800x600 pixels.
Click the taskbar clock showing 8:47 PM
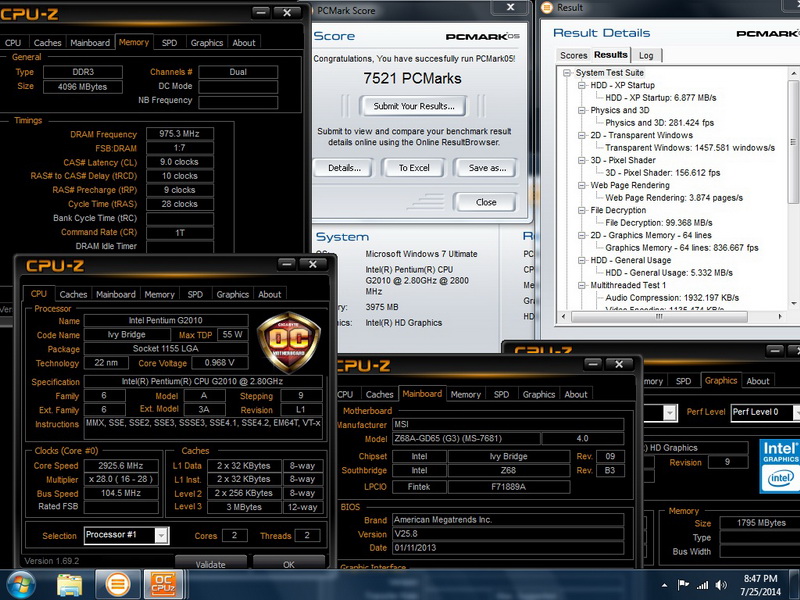760,585
